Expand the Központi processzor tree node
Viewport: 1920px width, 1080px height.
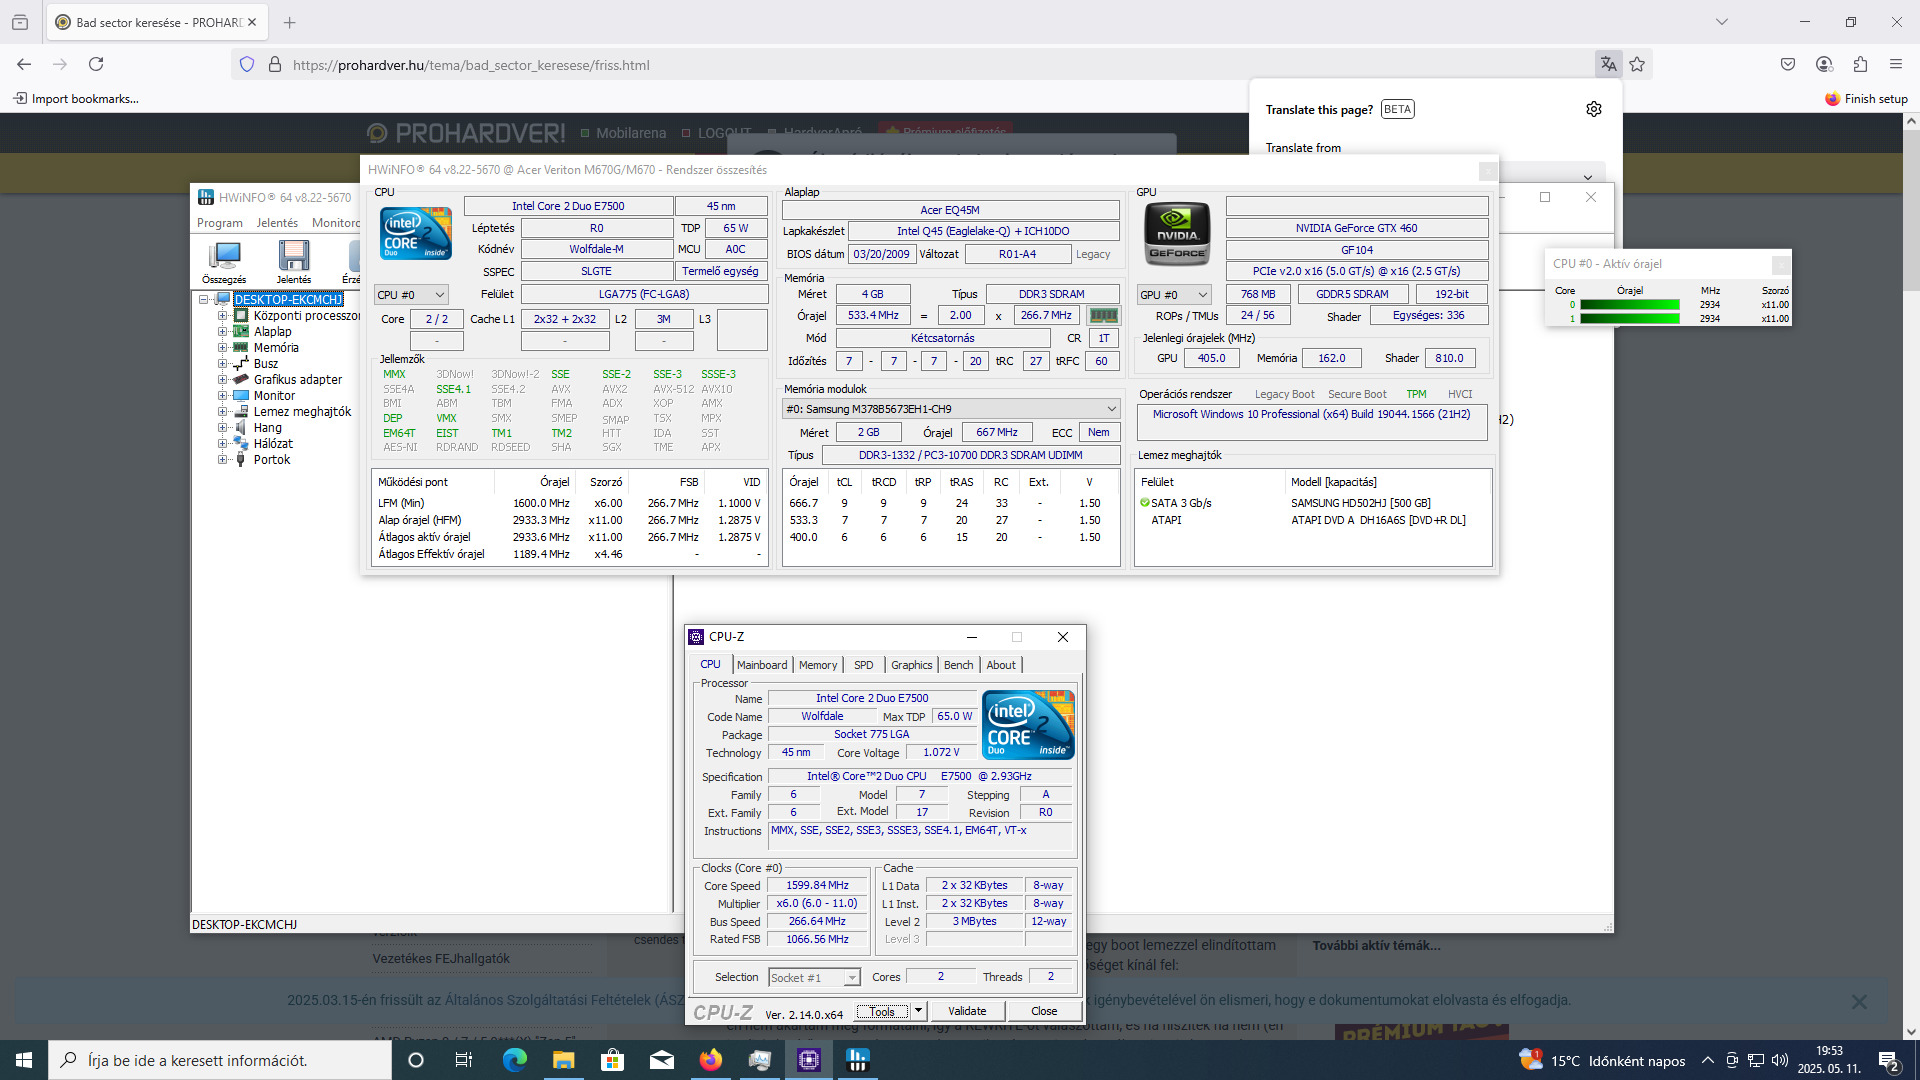(223, 316)
